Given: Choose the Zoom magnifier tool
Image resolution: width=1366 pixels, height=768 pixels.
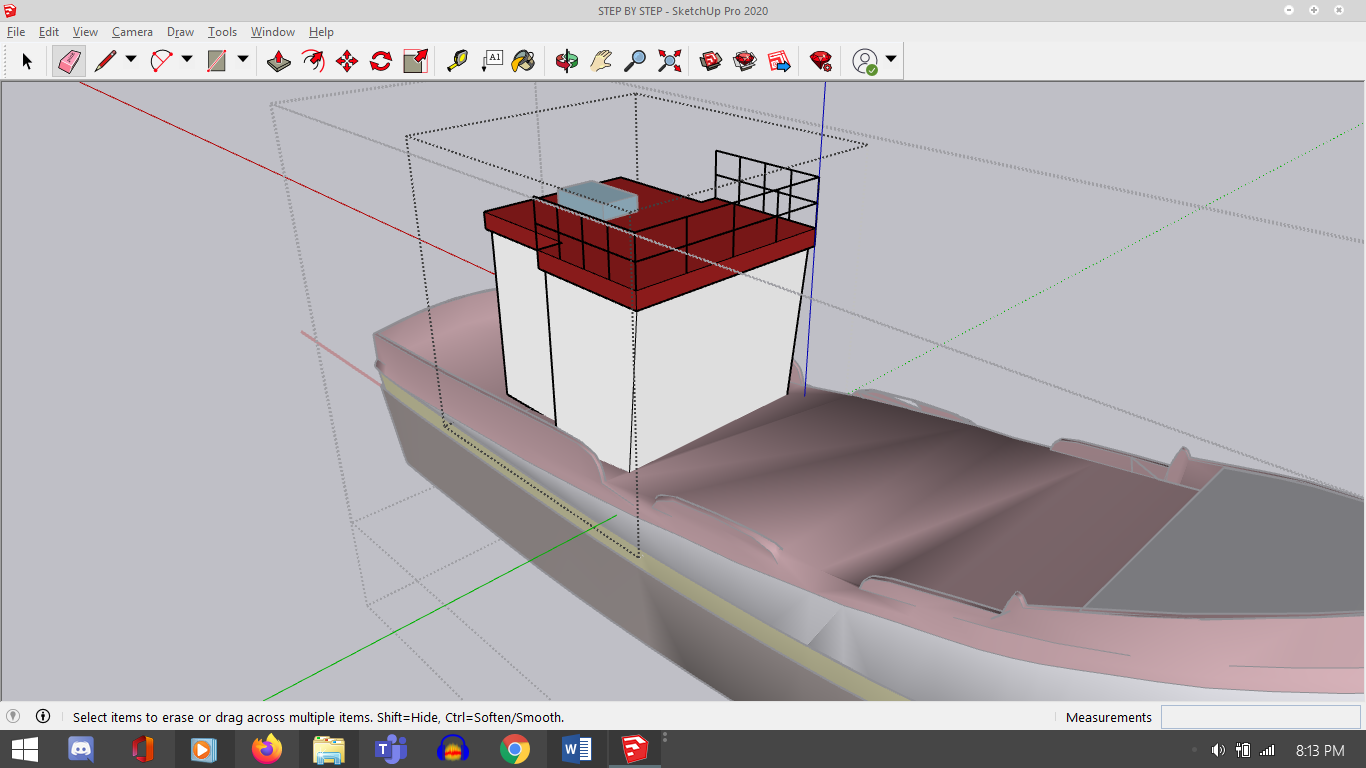Looking at the screenshot, I should [x=634, y=61].
